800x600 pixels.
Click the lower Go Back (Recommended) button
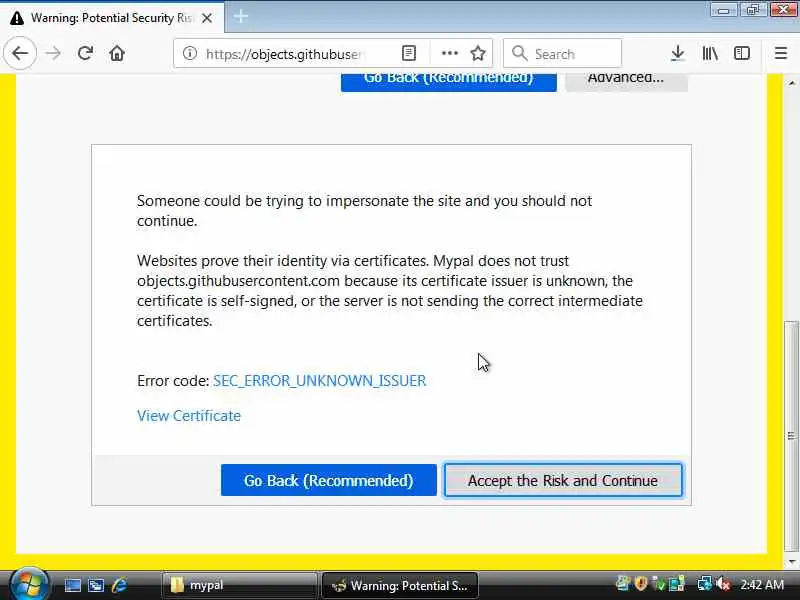[x=329, y=480]
